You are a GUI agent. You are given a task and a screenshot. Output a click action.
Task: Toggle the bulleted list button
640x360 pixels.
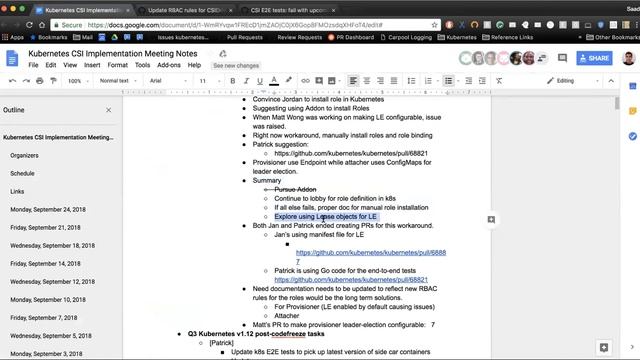click(x=449, y=81)
